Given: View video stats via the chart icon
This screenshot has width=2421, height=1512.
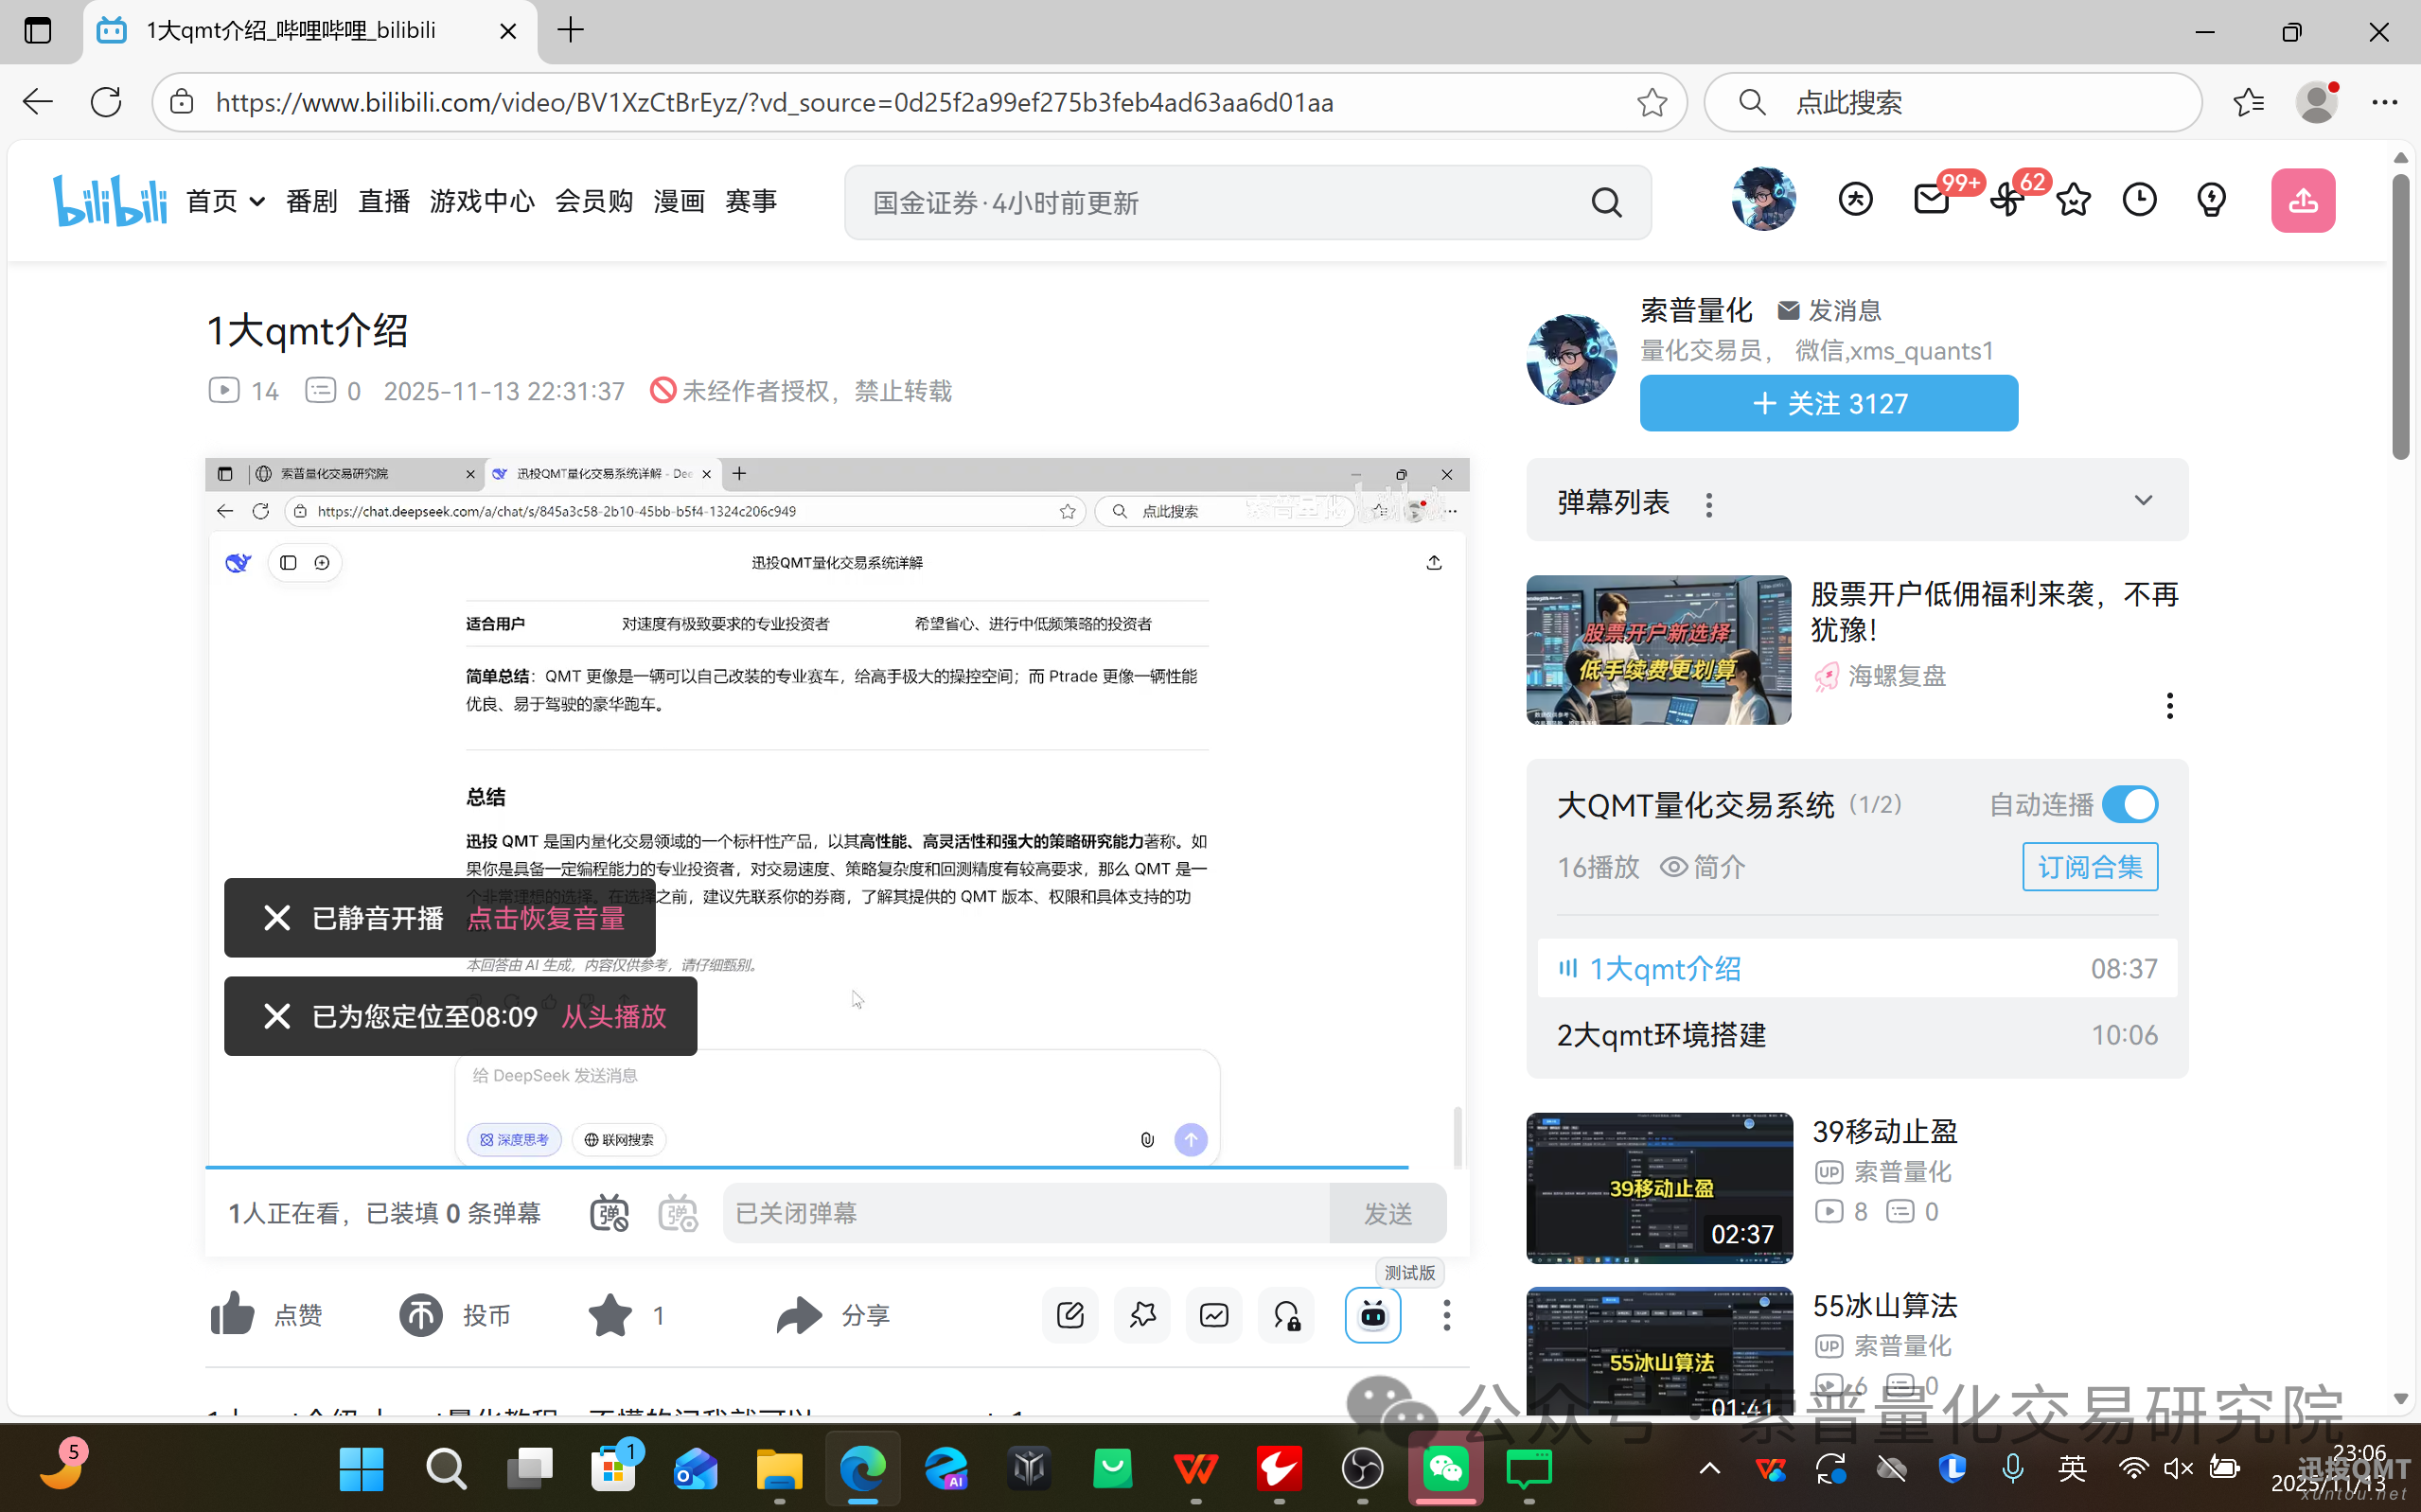Looking at the screenshot, I should 1213,1315.
